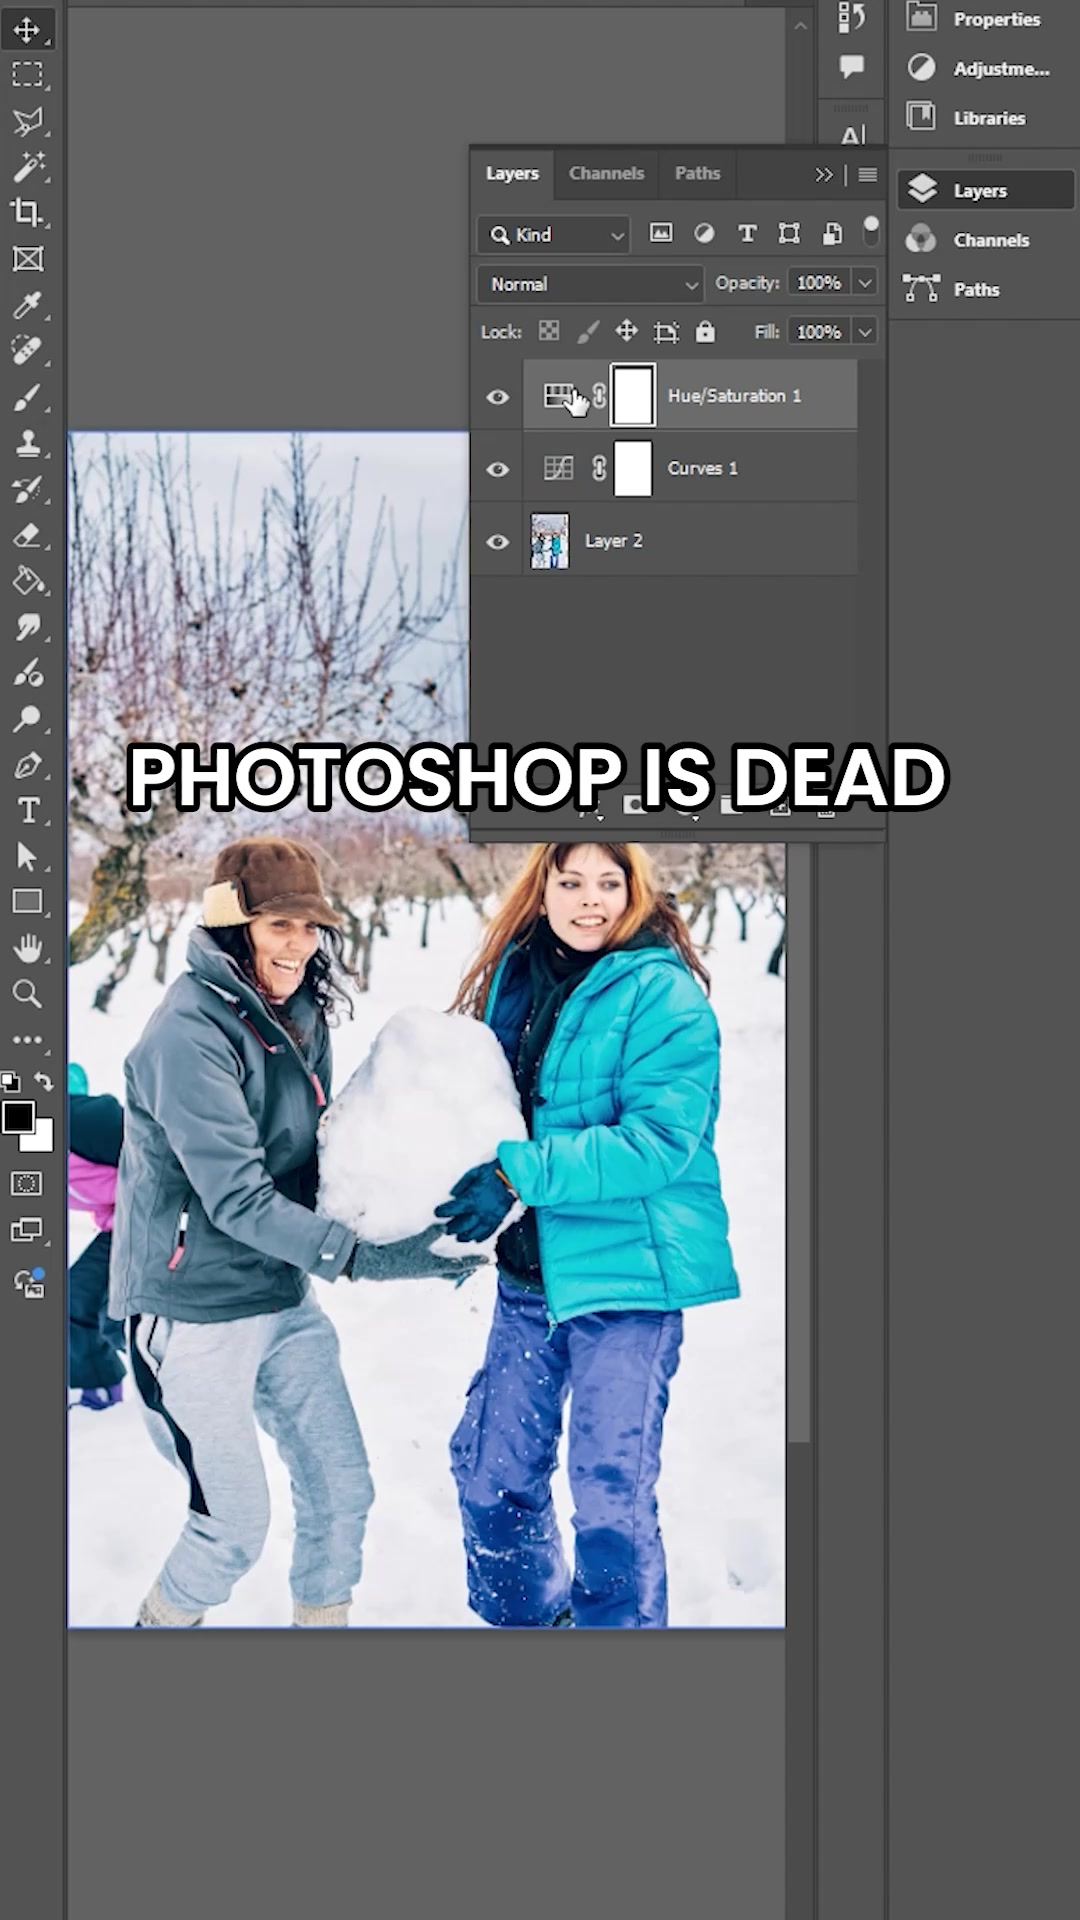Hide the Hue/Saturation 1 layer

[497, 397]
